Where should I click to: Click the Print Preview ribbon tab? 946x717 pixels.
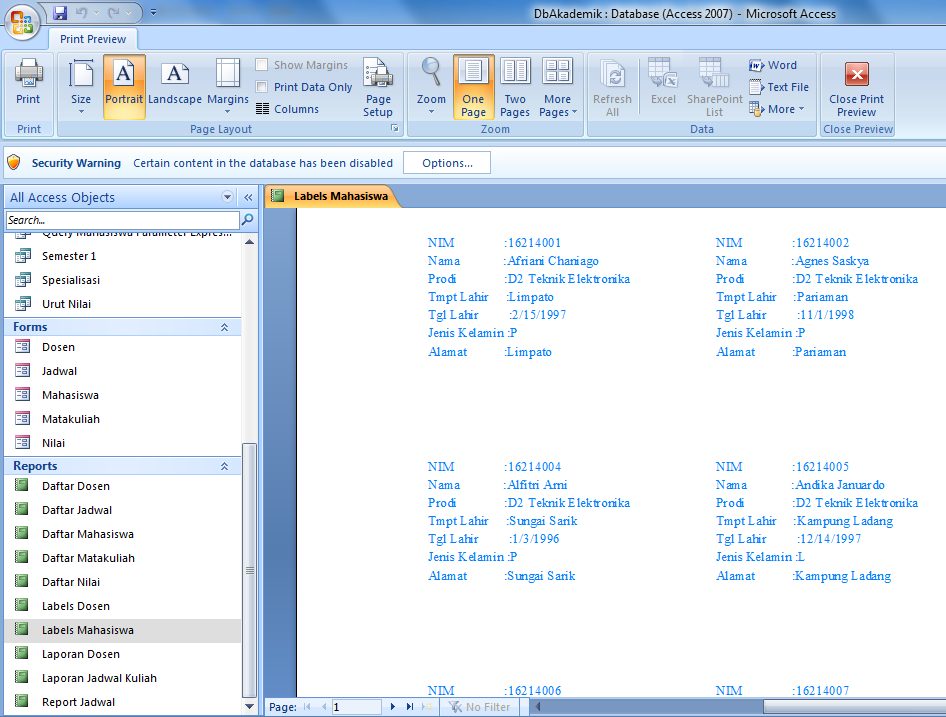tap(93, 39)
